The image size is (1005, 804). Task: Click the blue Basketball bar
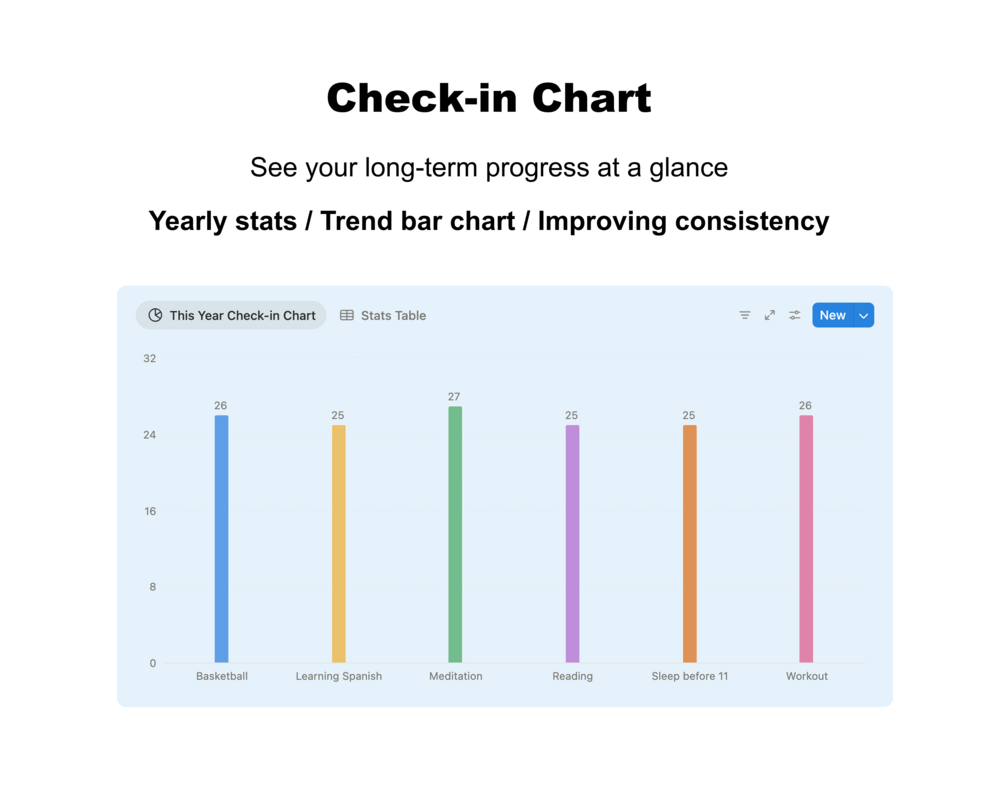[x=221, y=539]
